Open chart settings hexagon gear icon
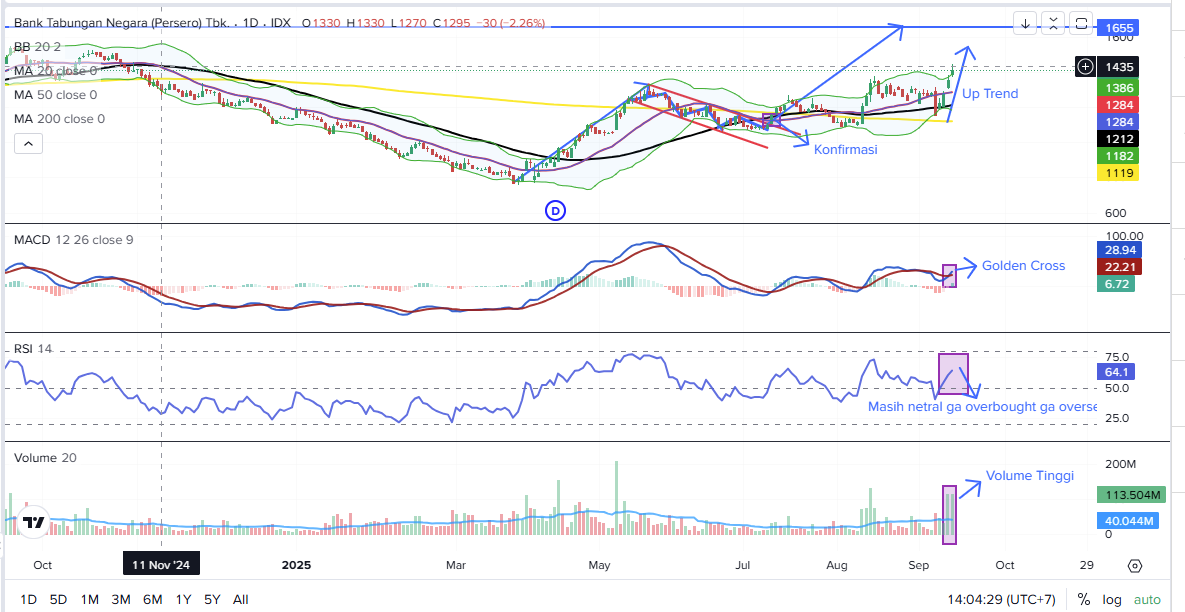 (1134, 566)
